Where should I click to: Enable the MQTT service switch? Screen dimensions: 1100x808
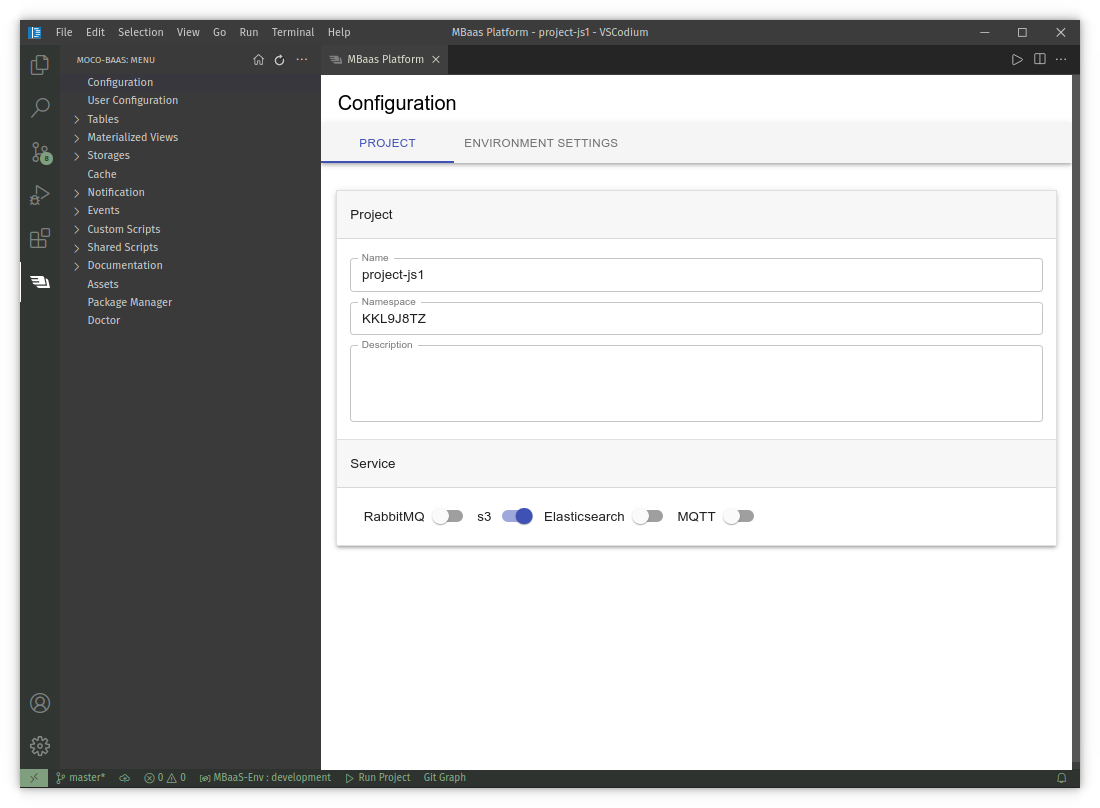point(738,517)
